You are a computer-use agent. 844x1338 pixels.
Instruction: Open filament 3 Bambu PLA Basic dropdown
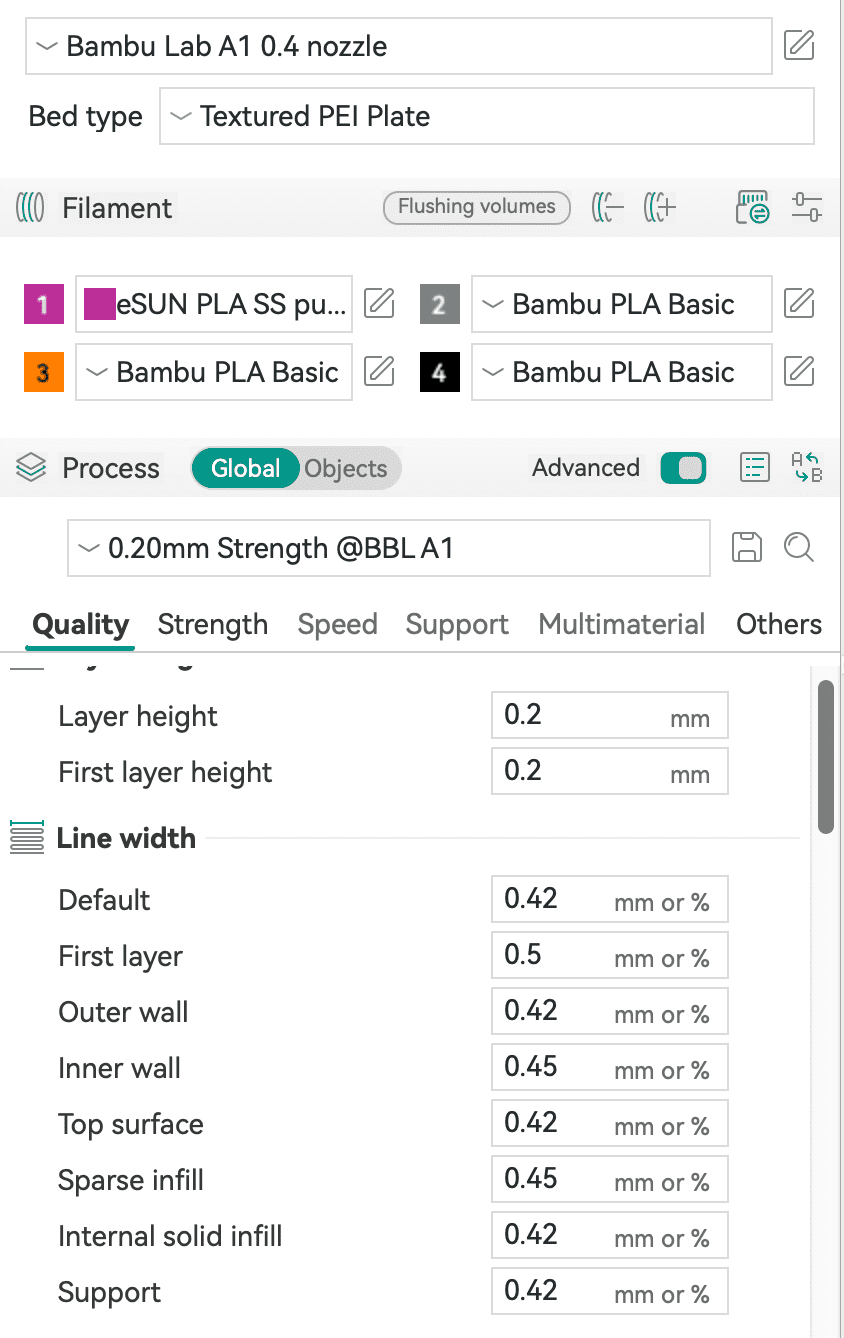(x=214, y=372)
